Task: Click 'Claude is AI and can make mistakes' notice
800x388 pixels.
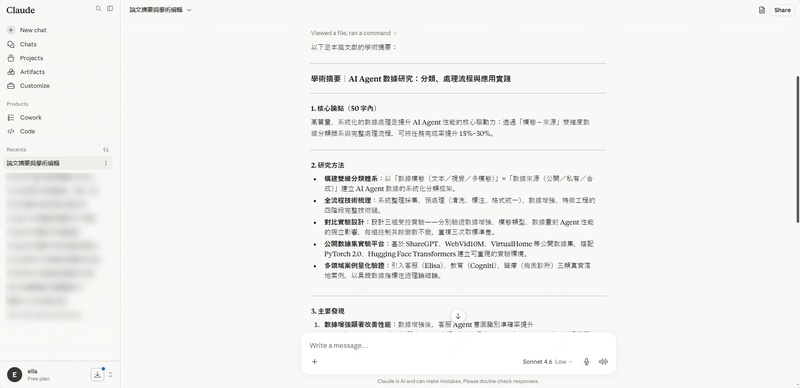Action: pos(458,381)
